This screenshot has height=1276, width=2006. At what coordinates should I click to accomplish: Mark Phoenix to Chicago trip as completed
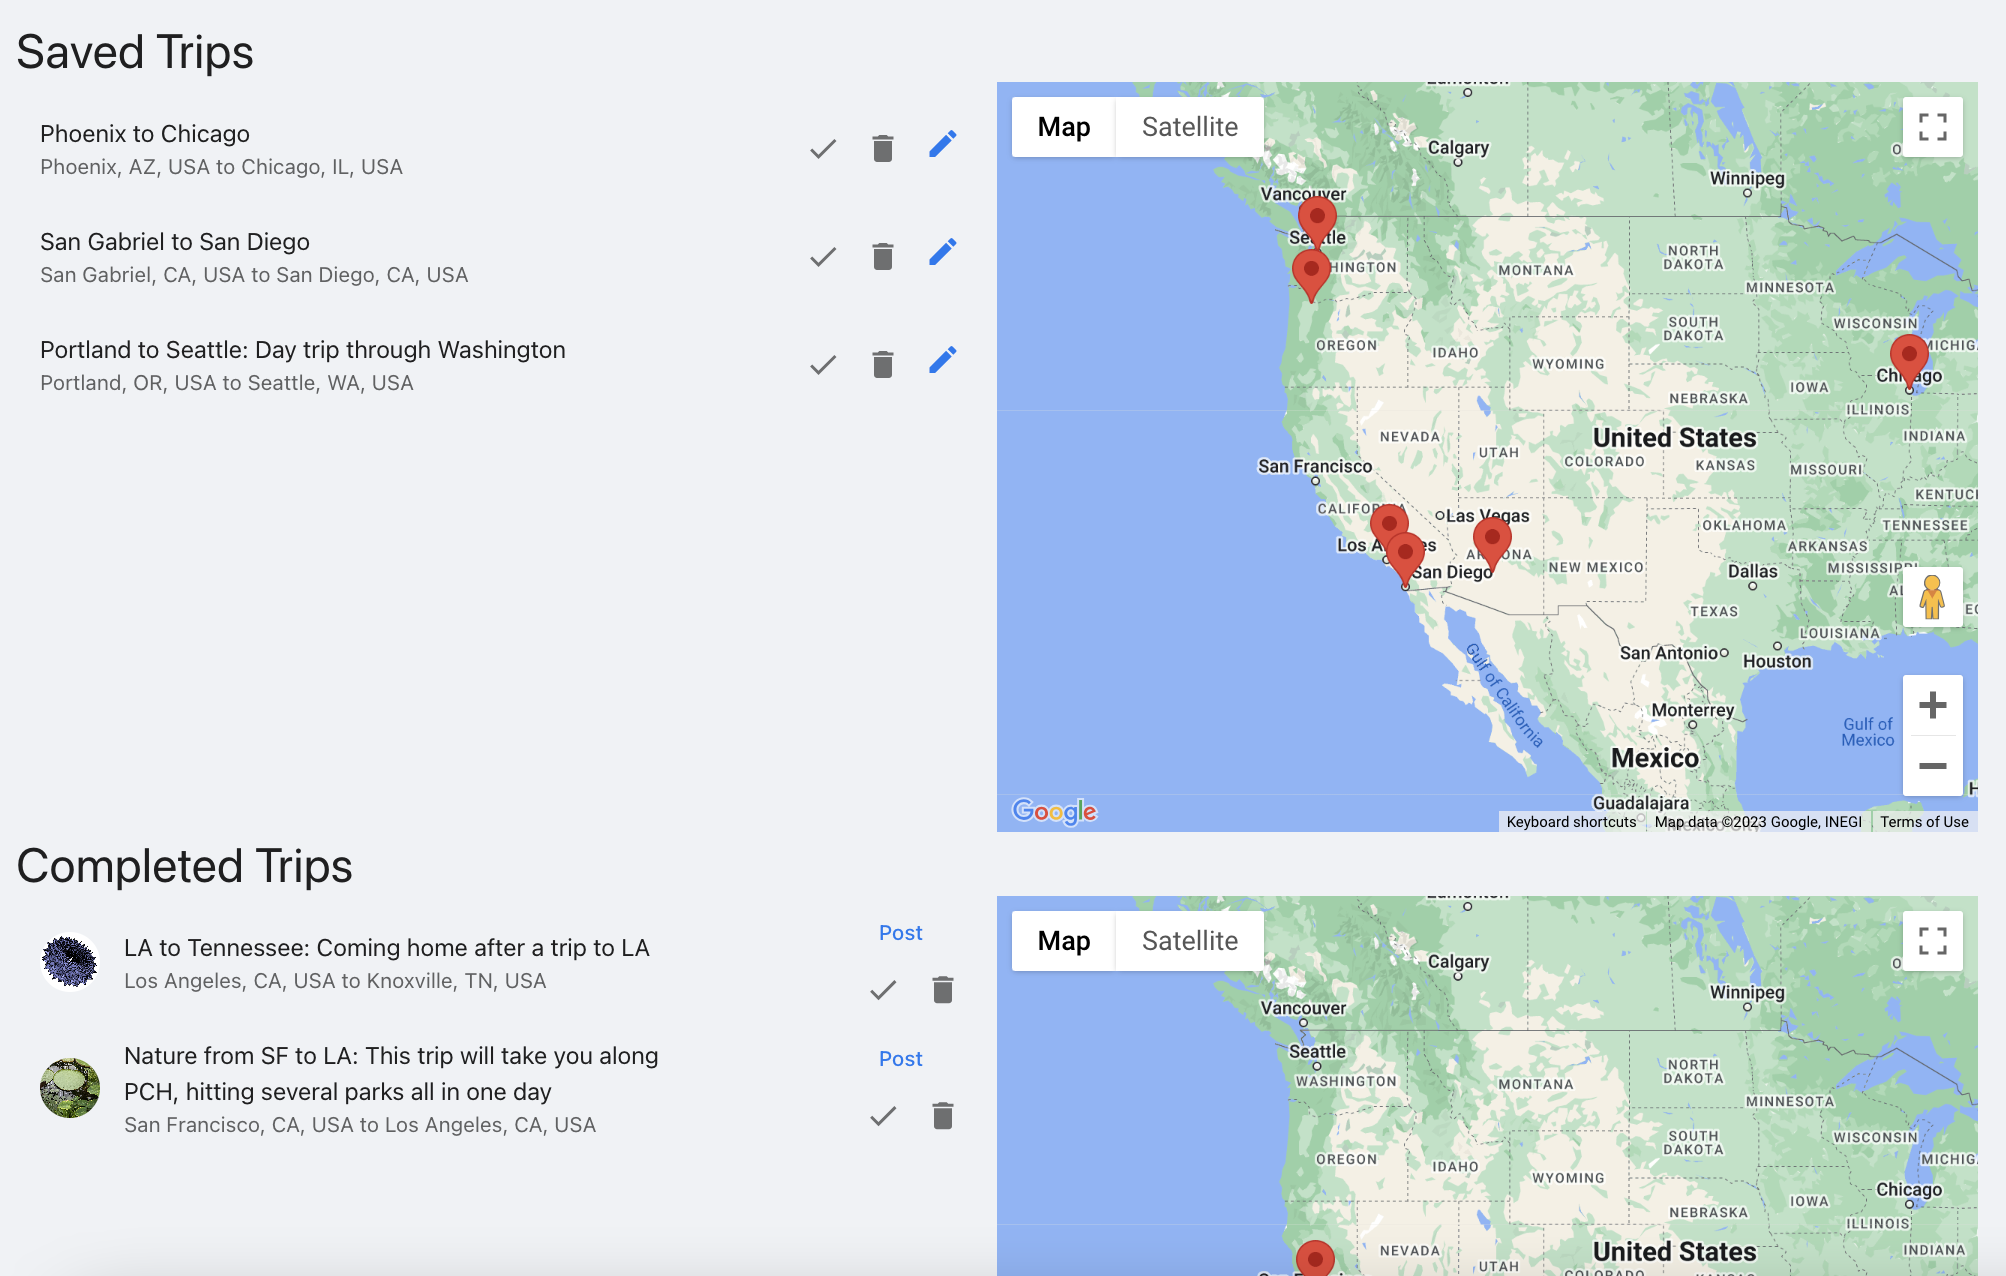coord(823,149)
